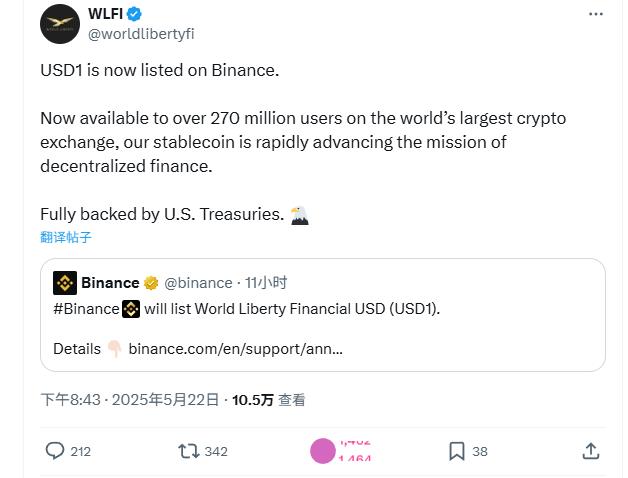Click the WLFI blue verified badge
Viewport: 628px width, 478px height.
click(x=134, y=14)
